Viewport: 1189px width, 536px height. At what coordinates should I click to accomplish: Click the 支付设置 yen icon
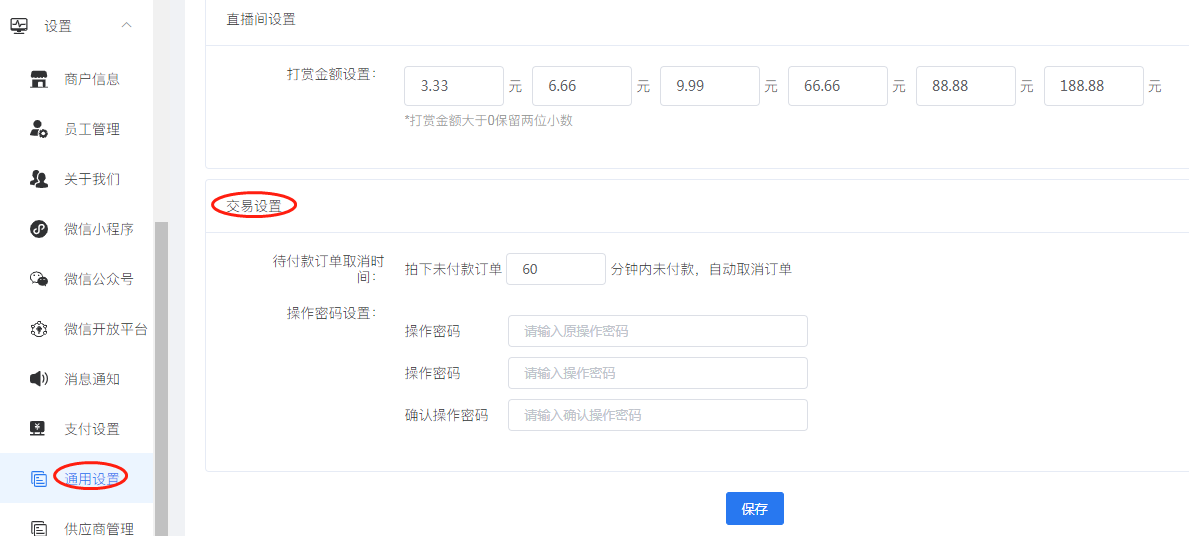click(x=39, y=428)
